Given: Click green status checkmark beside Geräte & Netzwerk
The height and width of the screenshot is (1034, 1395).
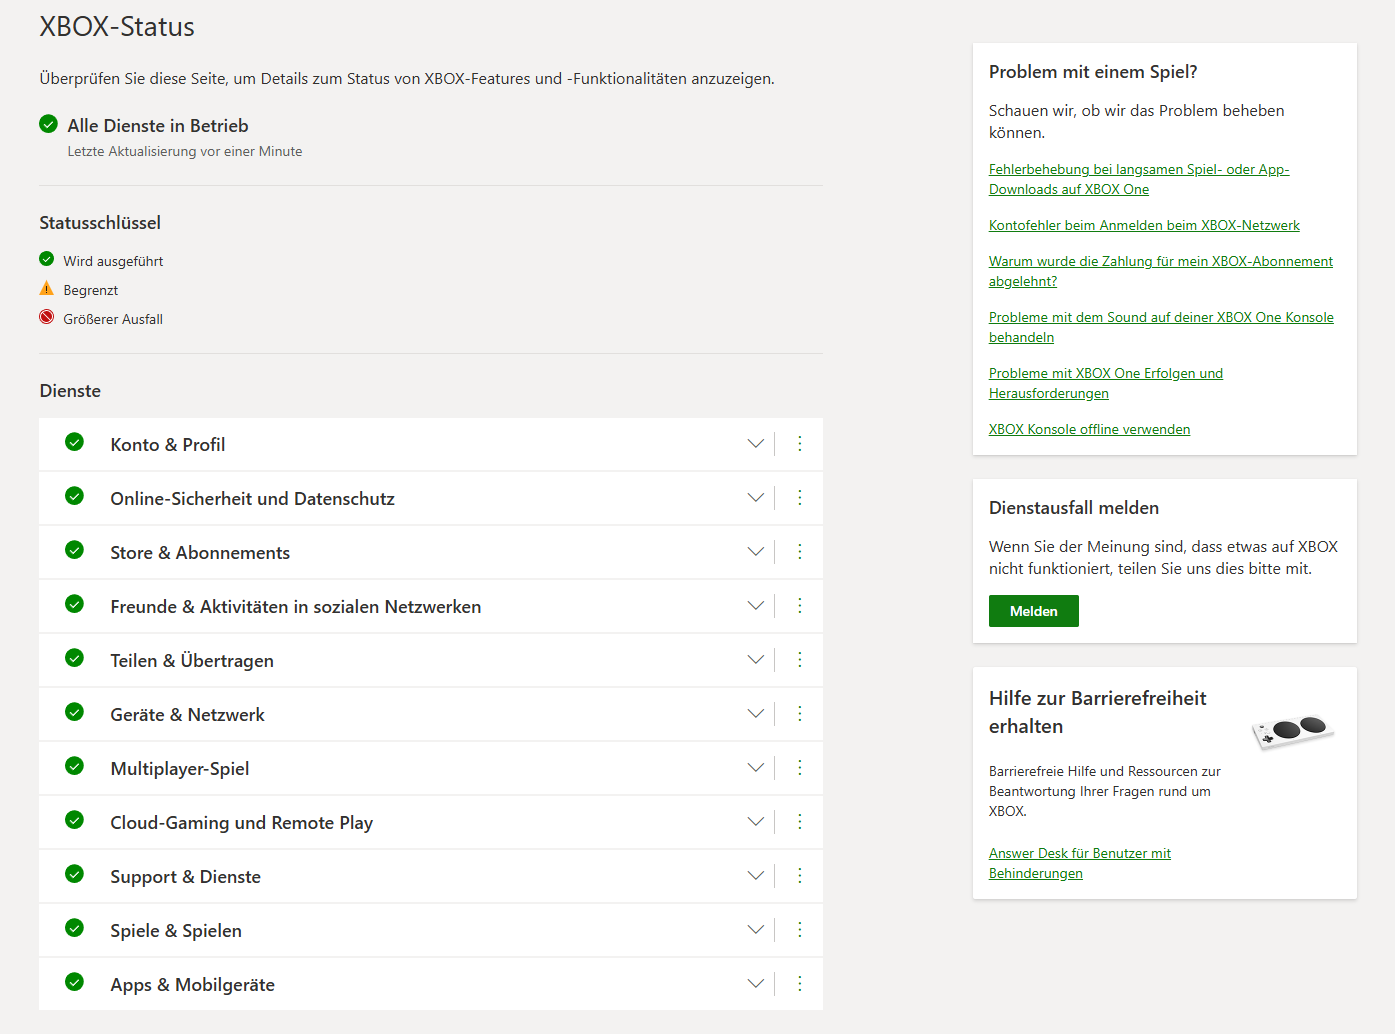Looking at the screenshot, I should tap(74, 712).
